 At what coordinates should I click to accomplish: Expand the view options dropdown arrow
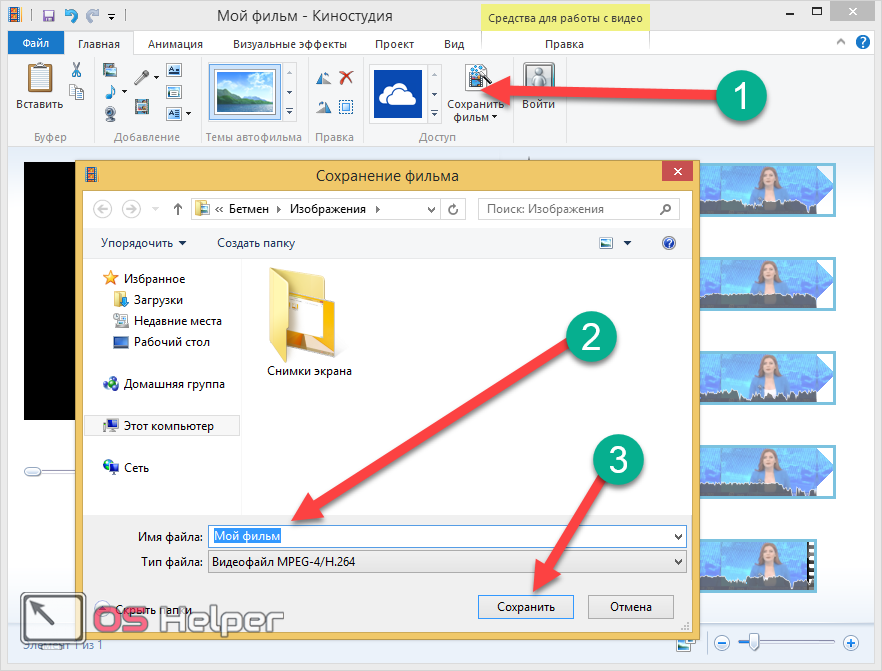click(x=628, y=243)
